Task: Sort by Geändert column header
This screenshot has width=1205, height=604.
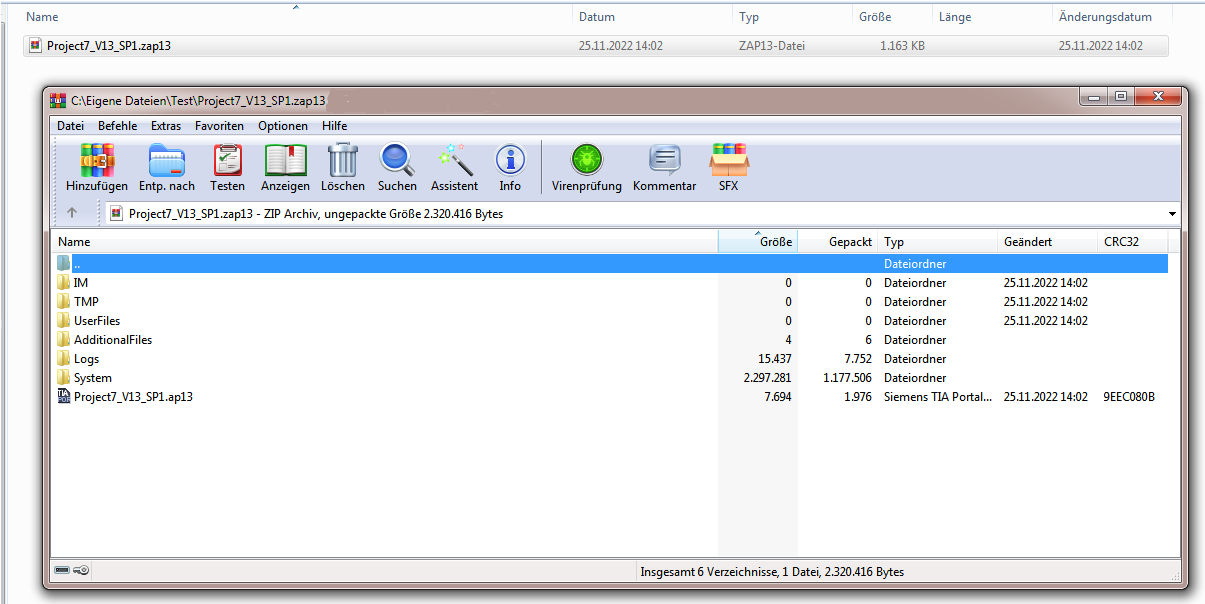Action: (x=1049, y=242)
